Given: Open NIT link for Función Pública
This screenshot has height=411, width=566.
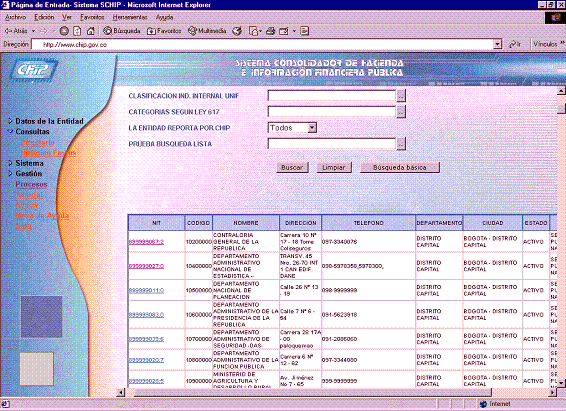Looking at the screenshot, I should click(146, 360).
